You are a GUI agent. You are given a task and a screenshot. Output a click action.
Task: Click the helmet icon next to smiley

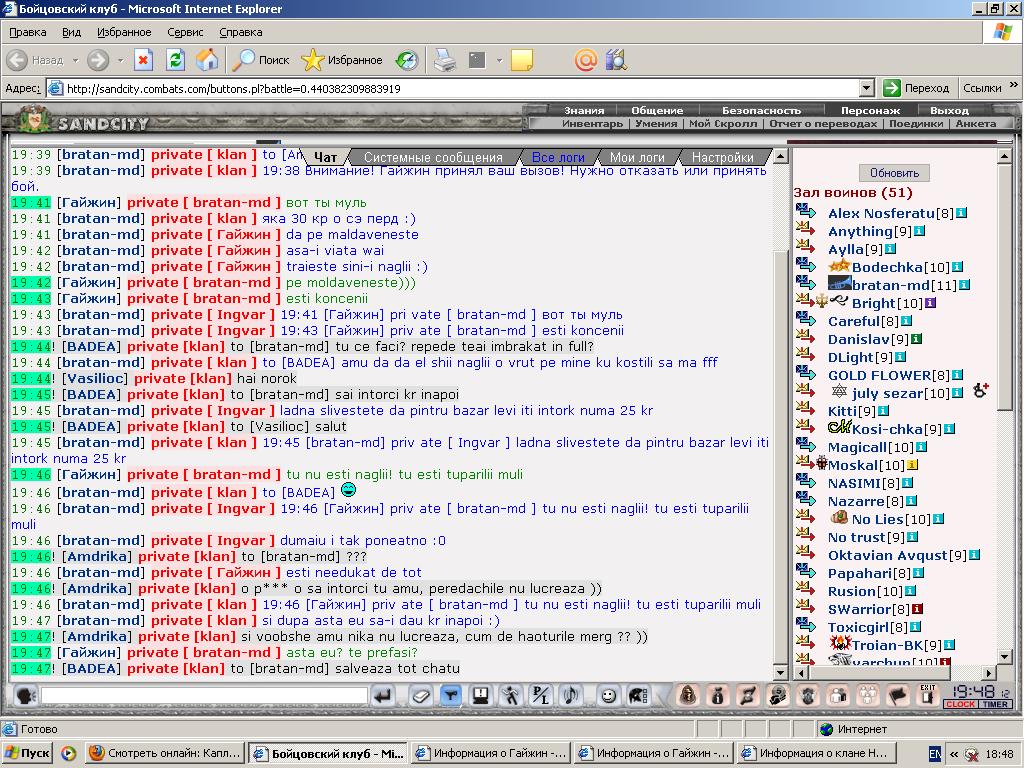click(638, 696)
